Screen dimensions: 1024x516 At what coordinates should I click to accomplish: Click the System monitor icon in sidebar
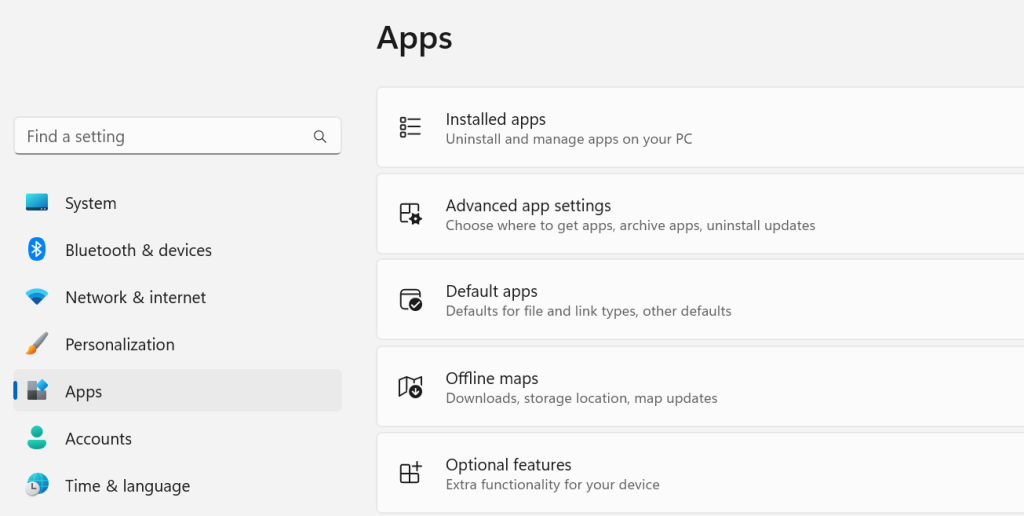click(37, 203)
